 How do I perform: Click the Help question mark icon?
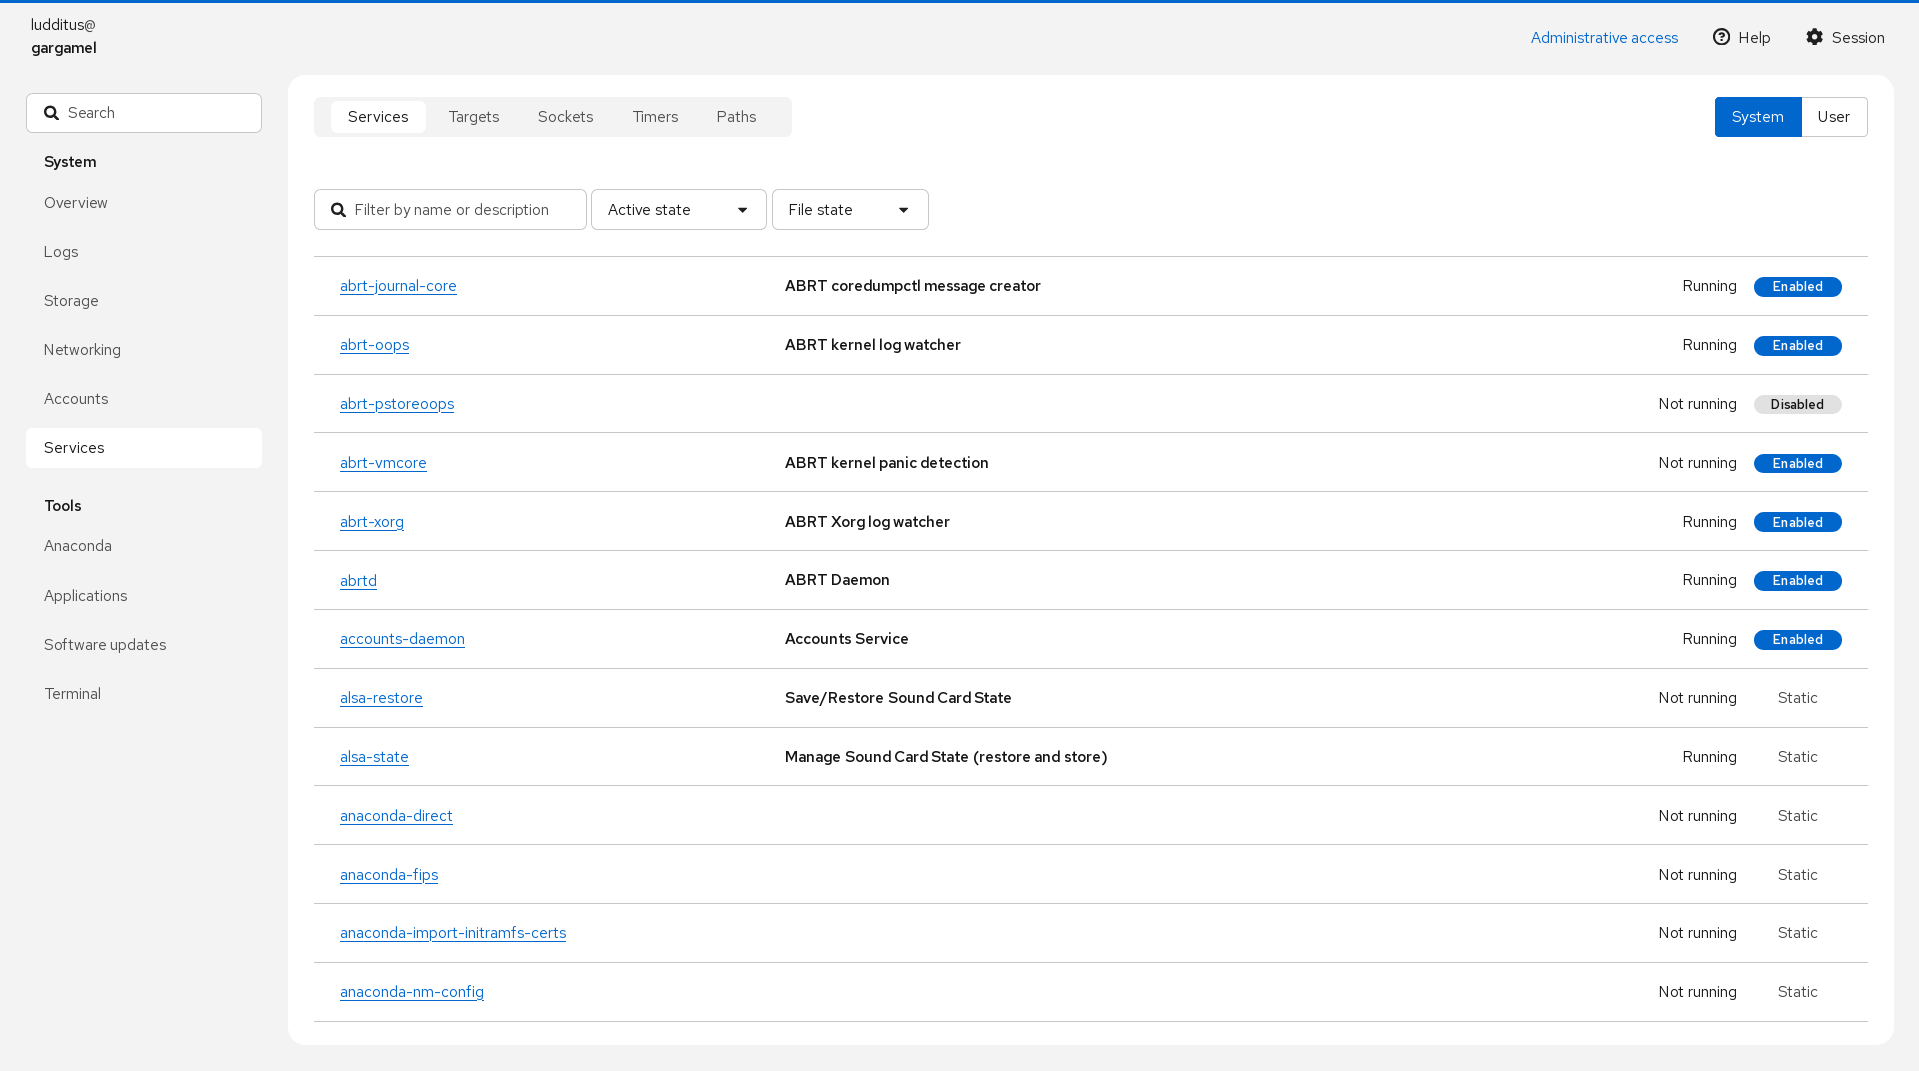[1721, 37]
